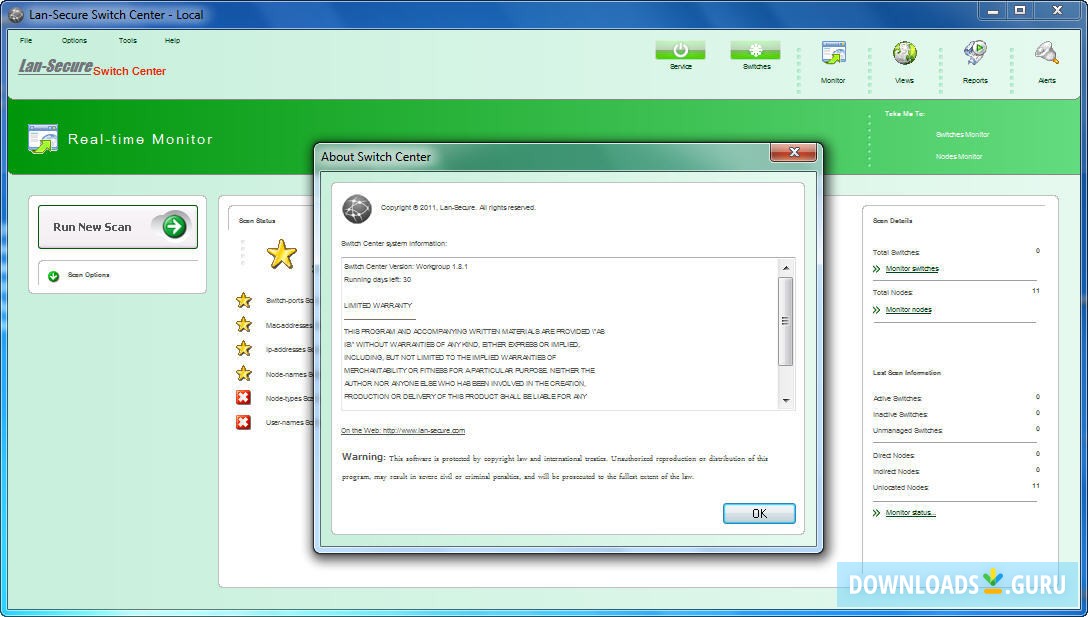Click the chevron beside Monitor switches
The image size is (1088, 617).
click(876, 269)
